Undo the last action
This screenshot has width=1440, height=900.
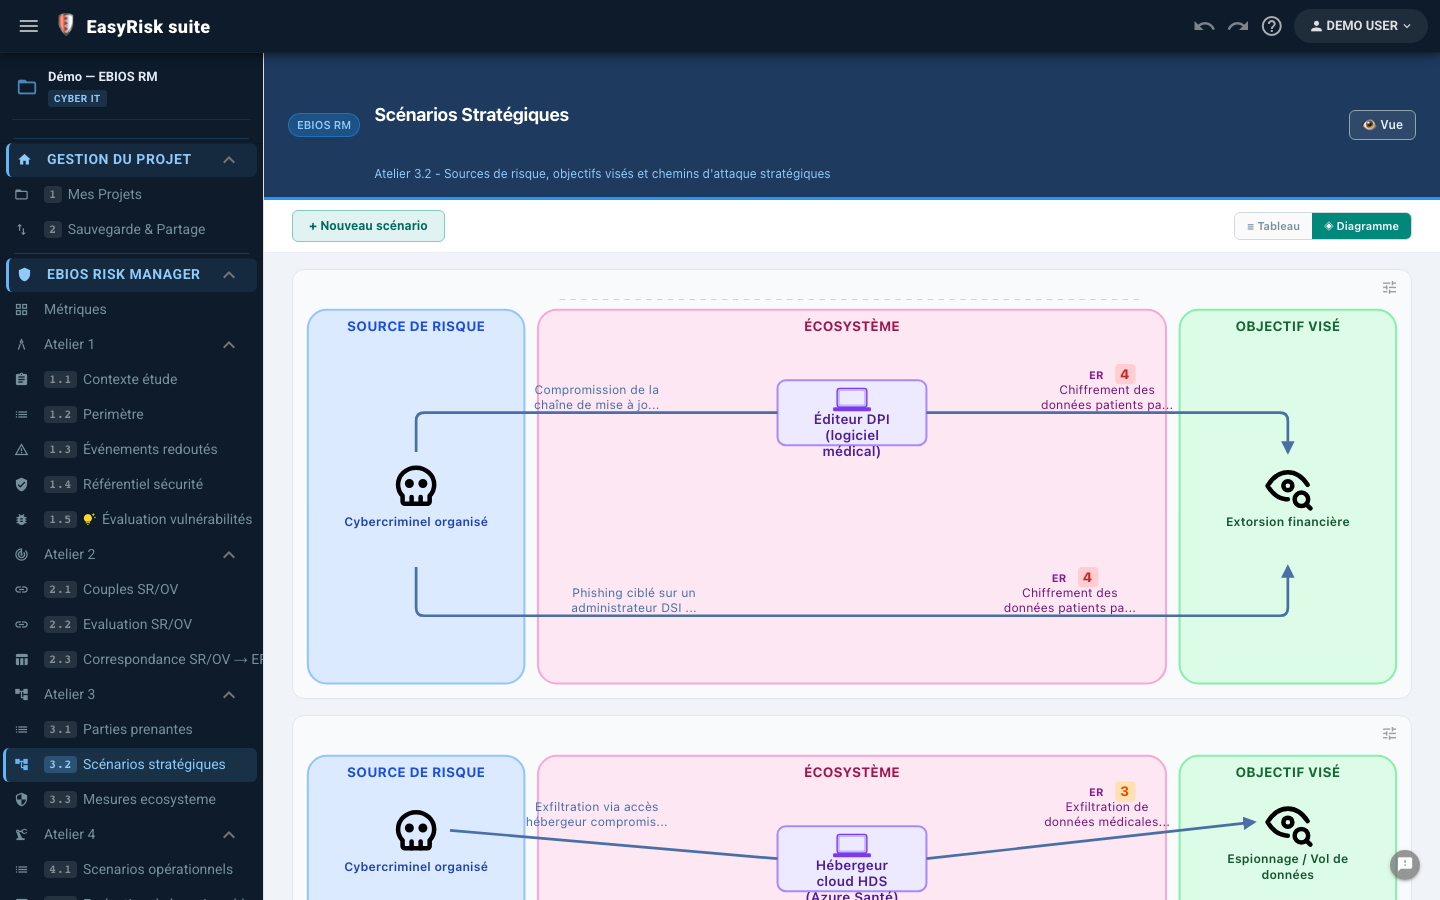point(1204,26)
